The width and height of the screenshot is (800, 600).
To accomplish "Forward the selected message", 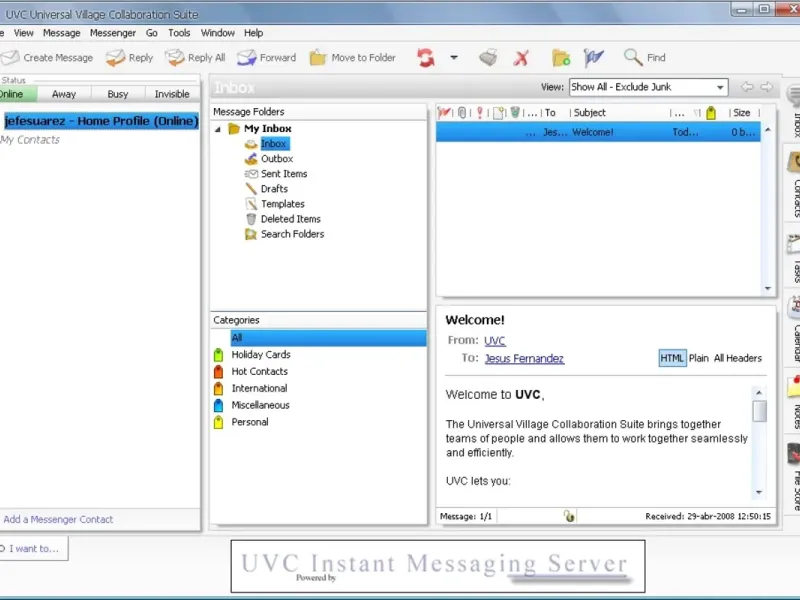I will click(266, 58).
